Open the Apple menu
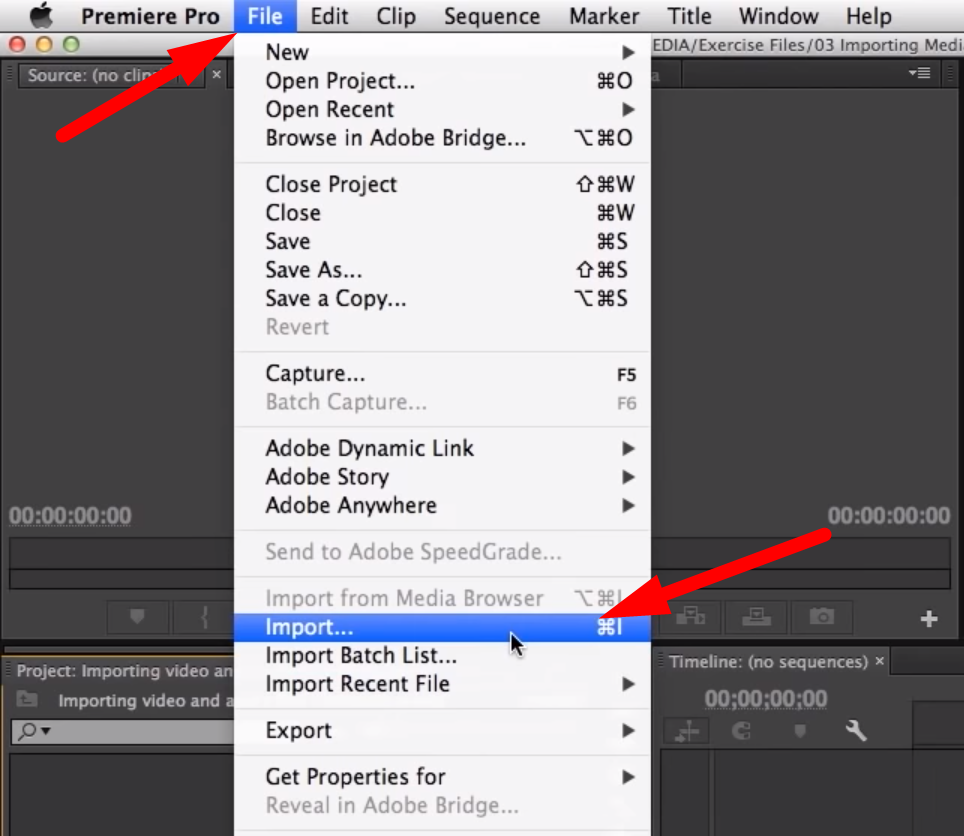Image resolution: width=964 pixels, height=836 pixels. [x=40, y=15]
